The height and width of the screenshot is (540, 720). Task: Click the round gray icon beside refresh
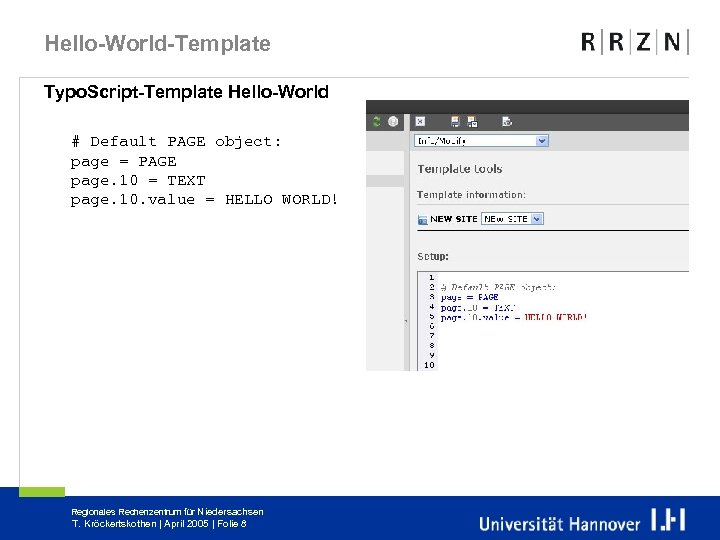[x=393, y=121]
